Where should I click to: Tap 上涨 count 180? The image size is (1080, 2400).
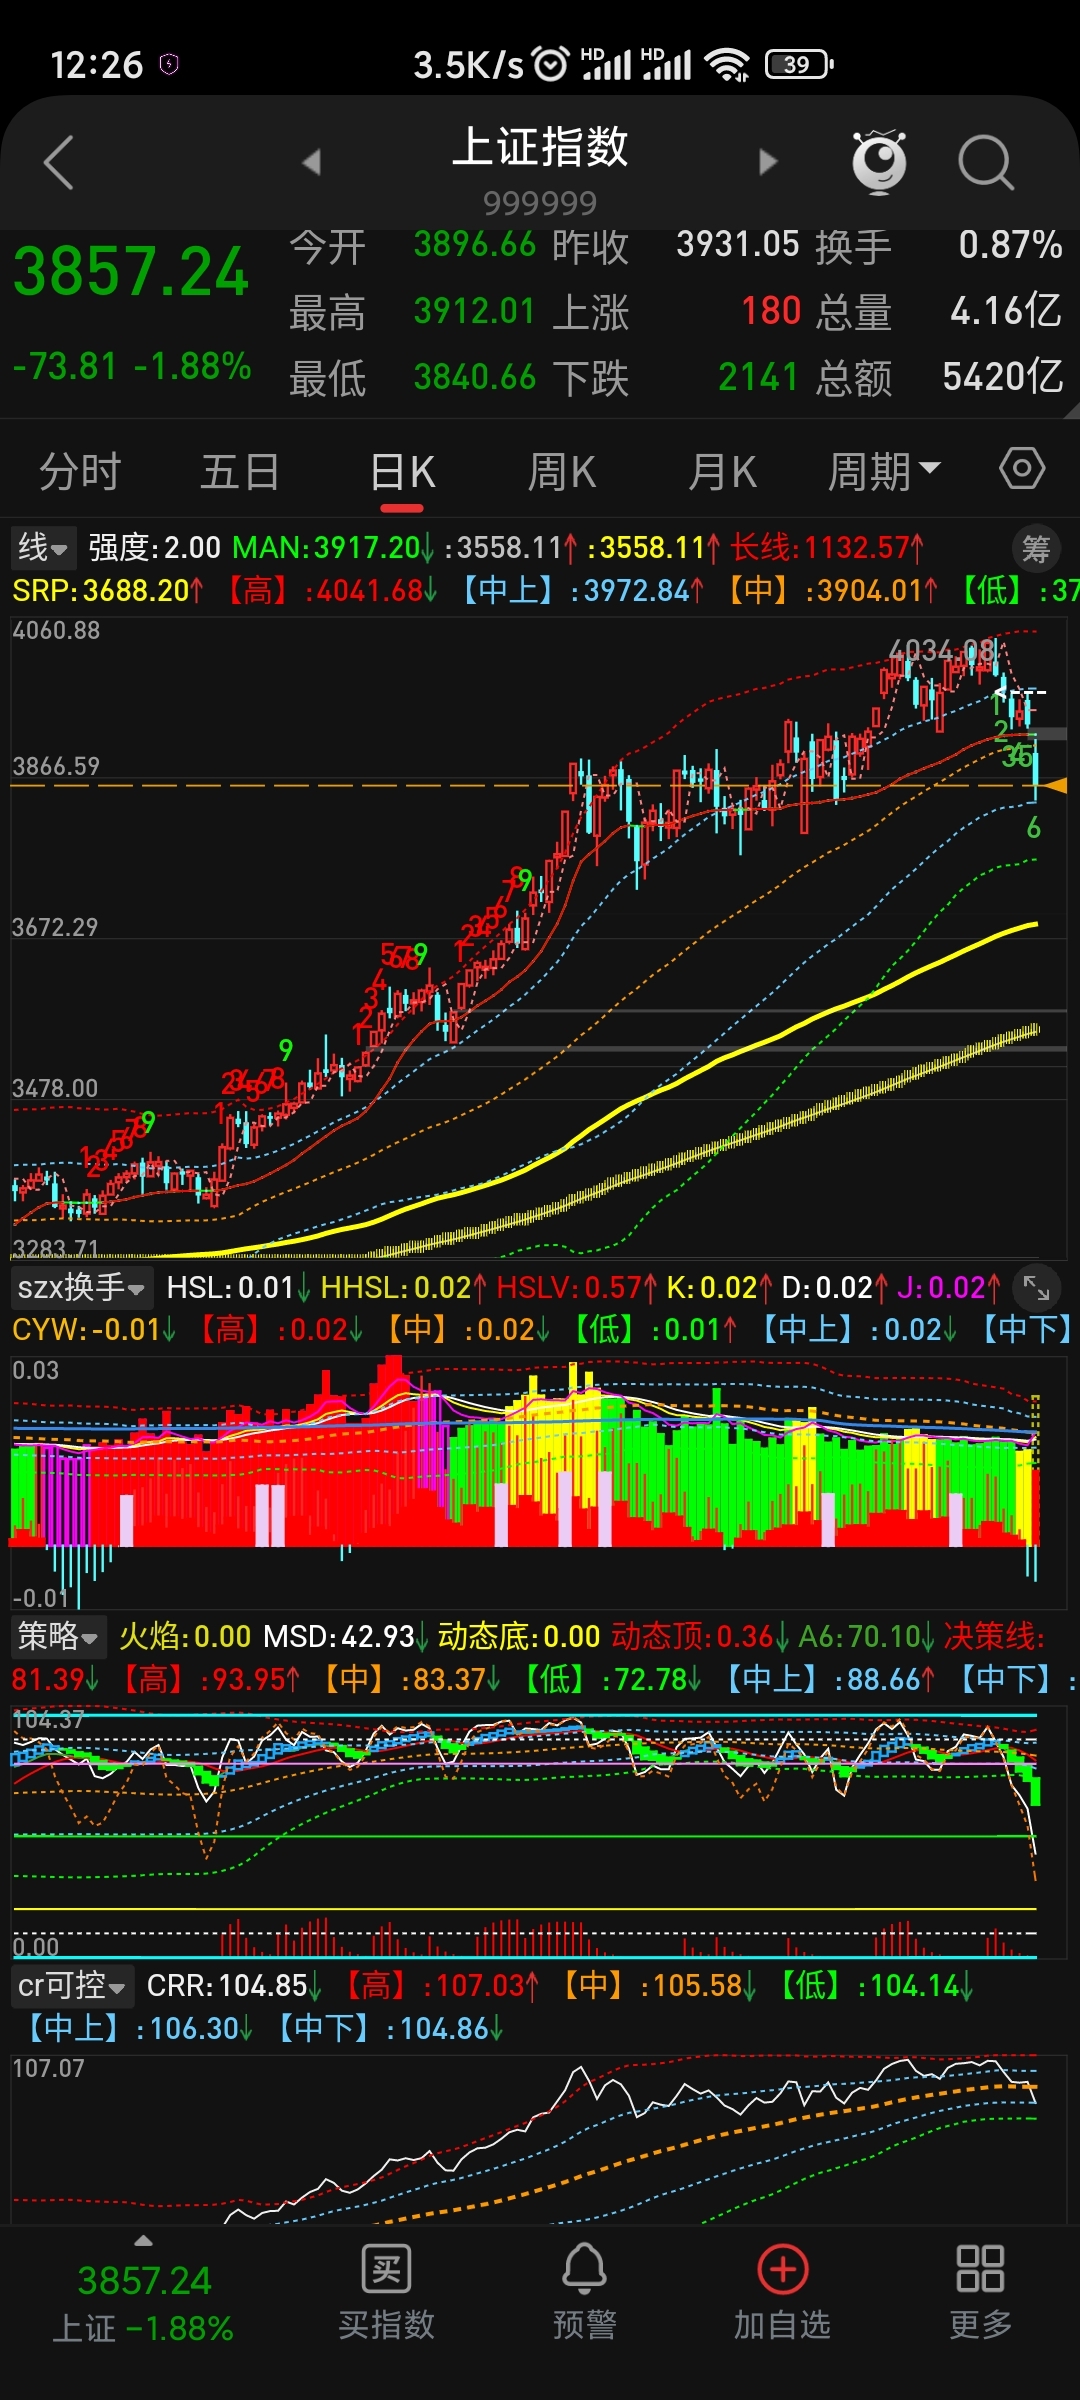pyautogui.click(x=771, y=311)
